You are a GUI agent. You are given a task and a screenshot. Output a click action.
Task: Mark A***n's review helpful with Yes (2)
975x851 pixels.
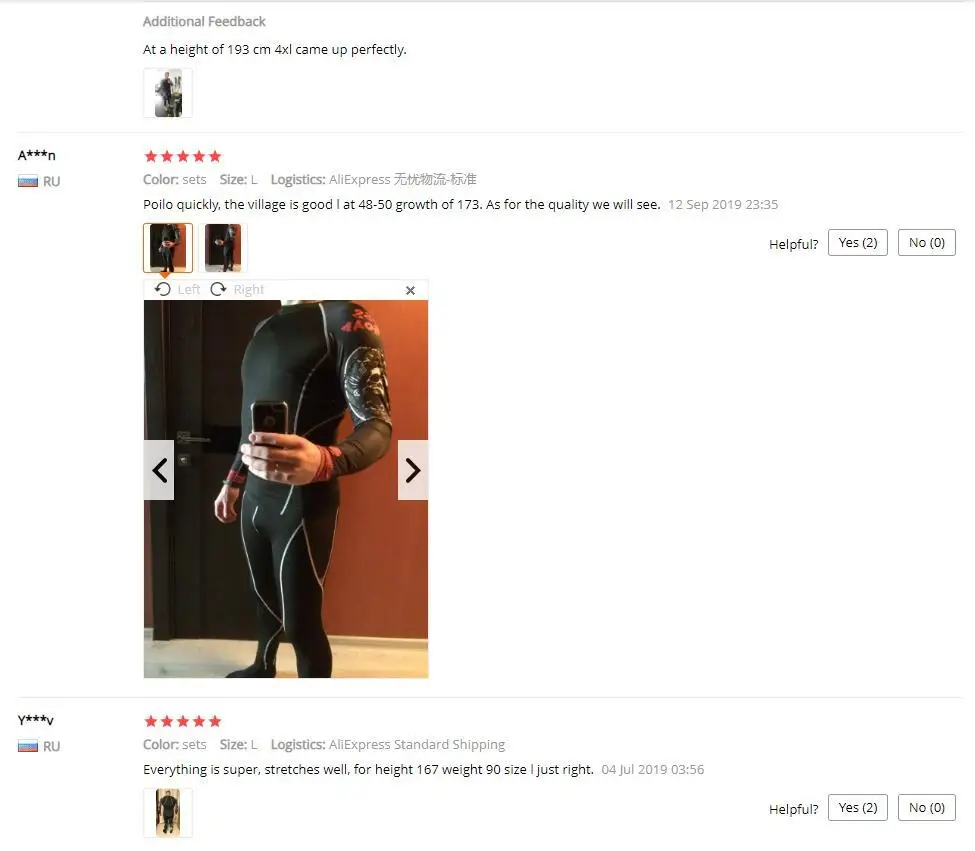[858, 243]
